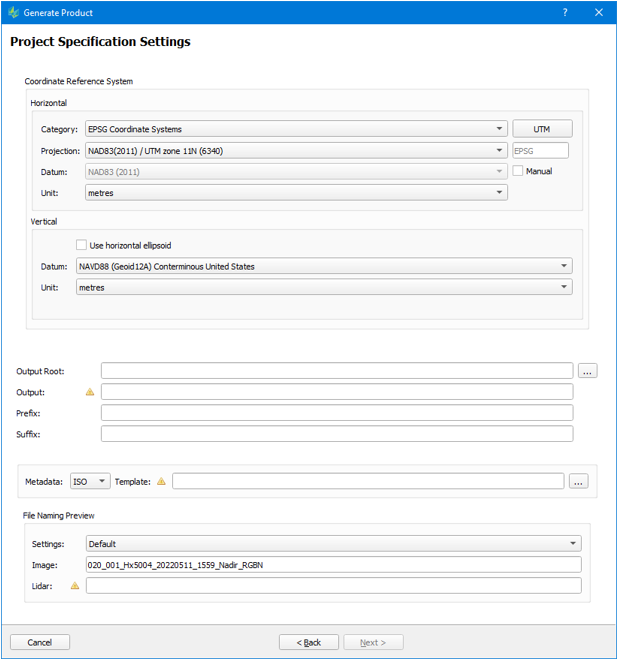Click into the Suffix text field
Viewport: 618px width, 660px height.
[337, 434]
